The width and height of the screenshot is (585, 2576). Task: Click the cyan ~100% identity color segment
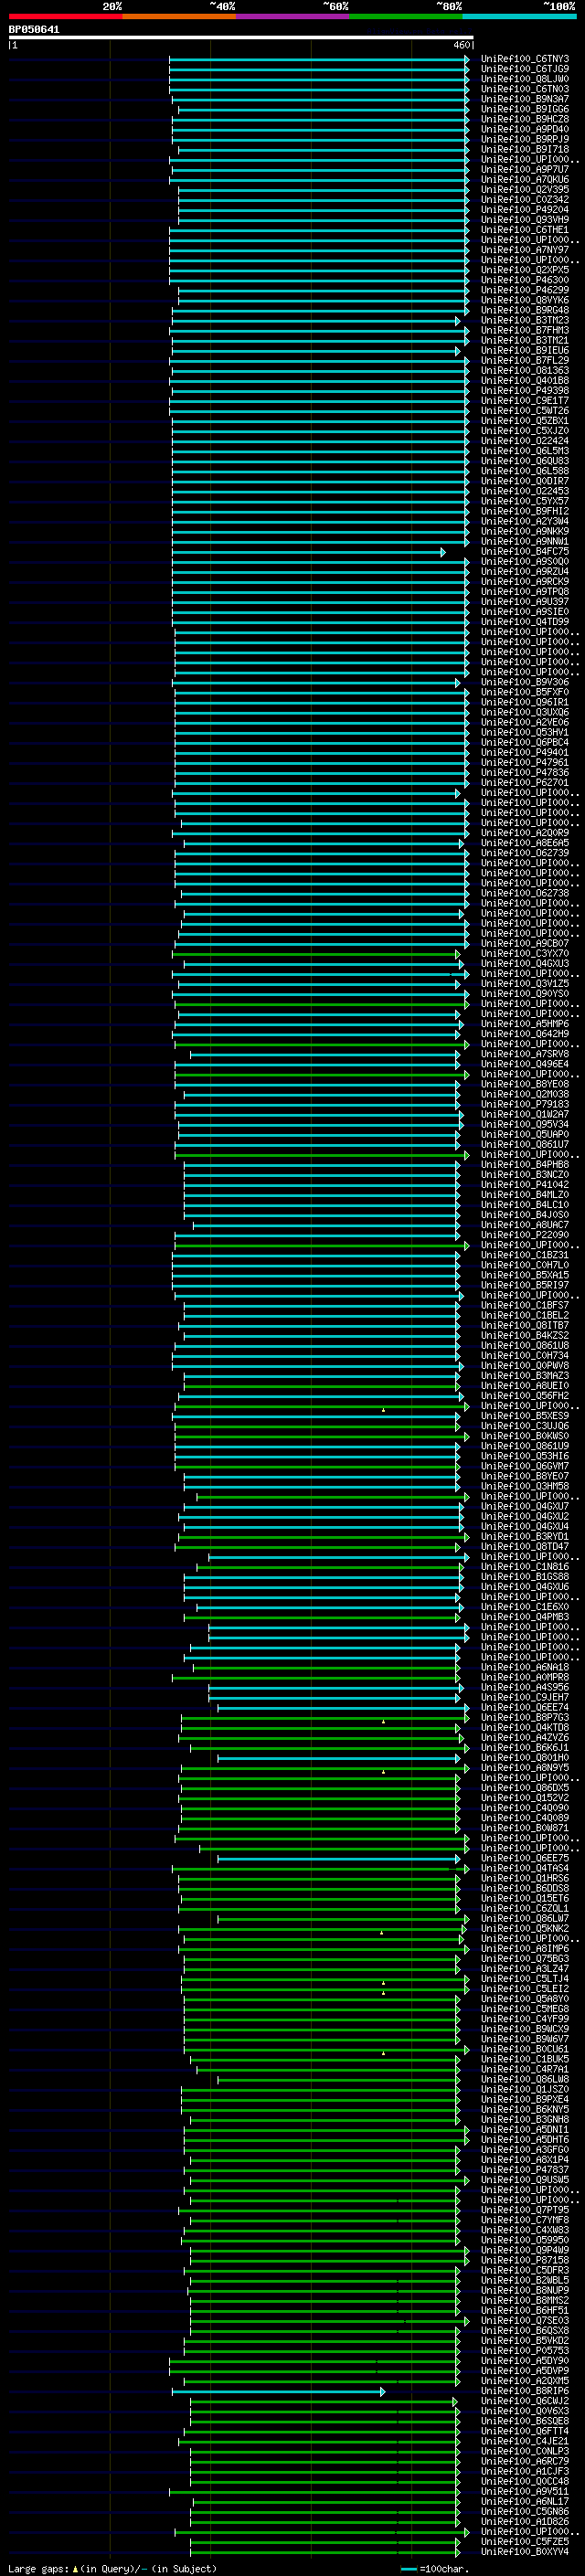click(519, 16)
